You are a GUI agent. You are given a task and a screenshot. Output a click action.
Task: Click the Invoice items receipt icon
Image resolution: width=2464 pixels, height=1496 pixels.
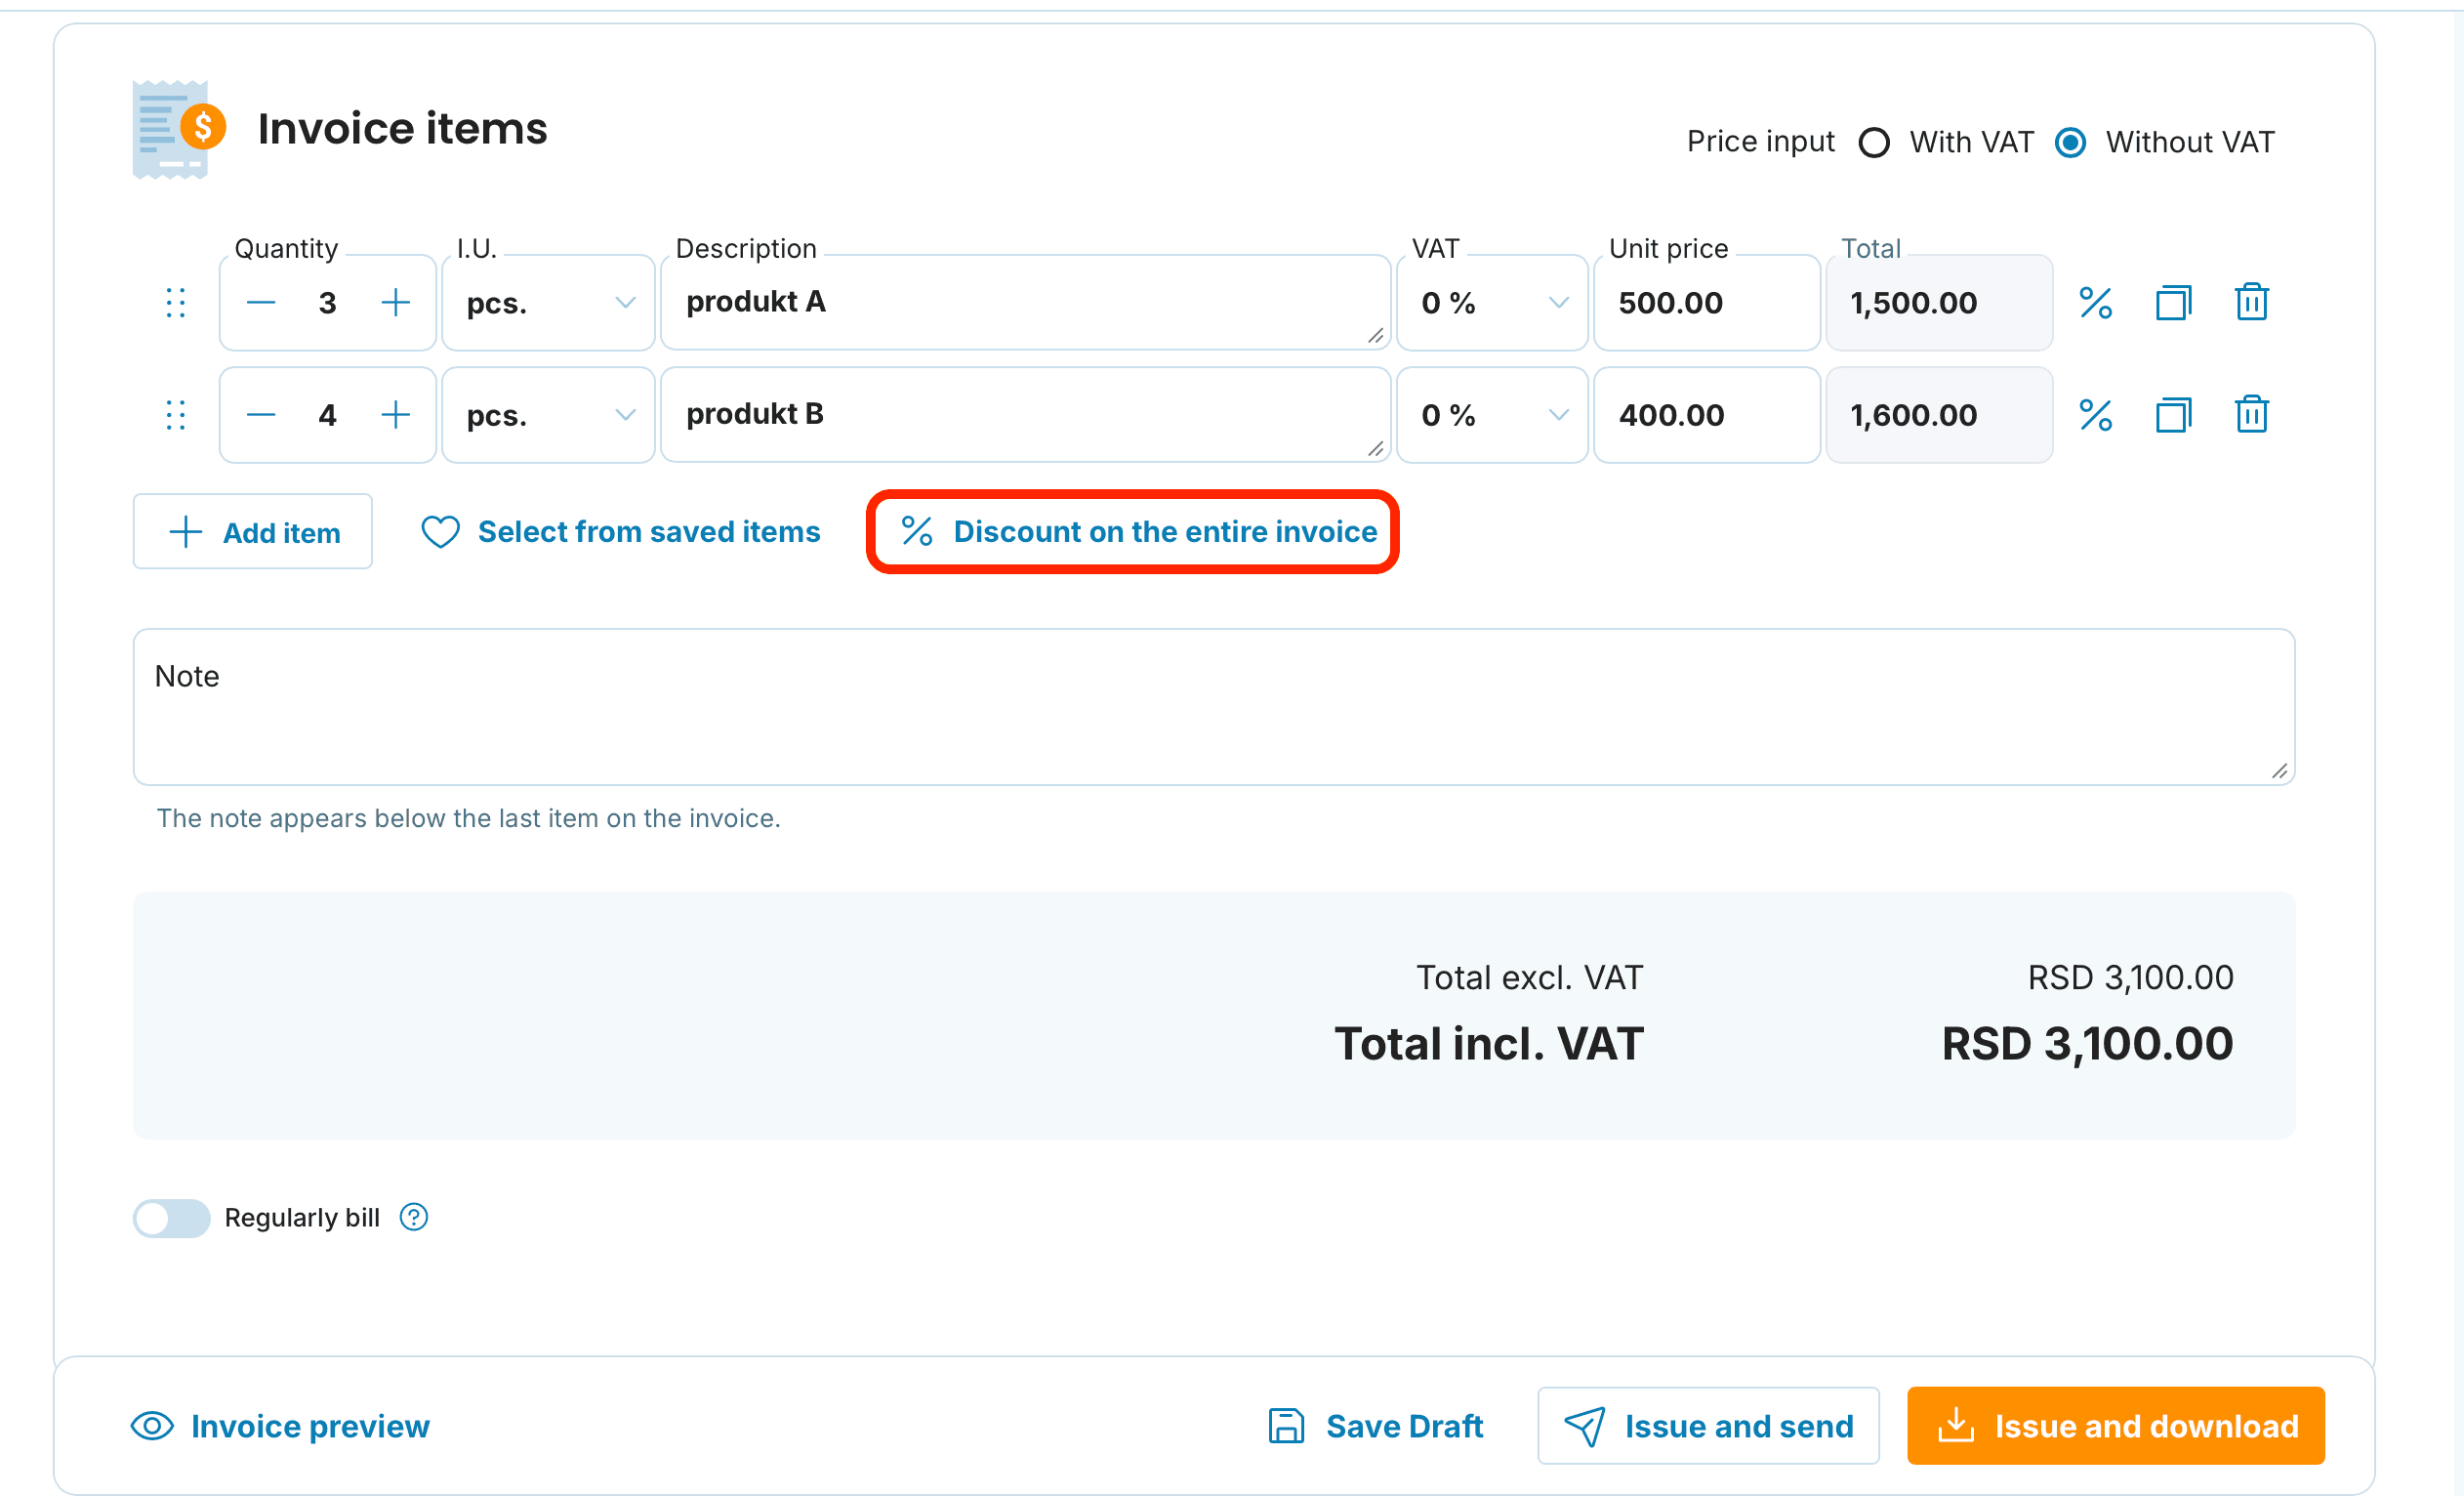click(179, 130)
